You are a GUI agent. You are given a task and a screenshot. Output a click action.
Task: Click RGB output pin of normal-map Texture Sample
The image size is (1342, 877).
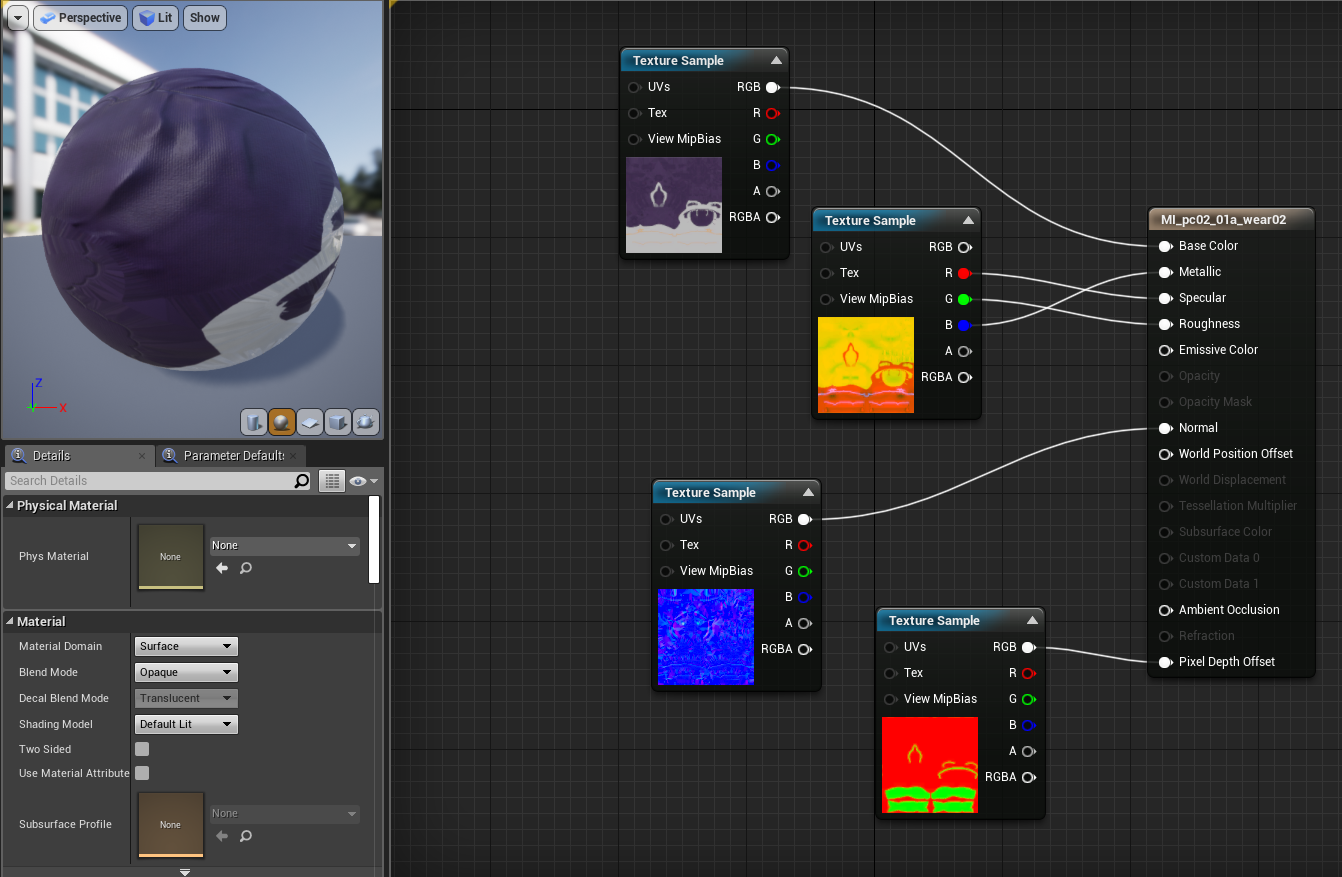tap(804, 519)
